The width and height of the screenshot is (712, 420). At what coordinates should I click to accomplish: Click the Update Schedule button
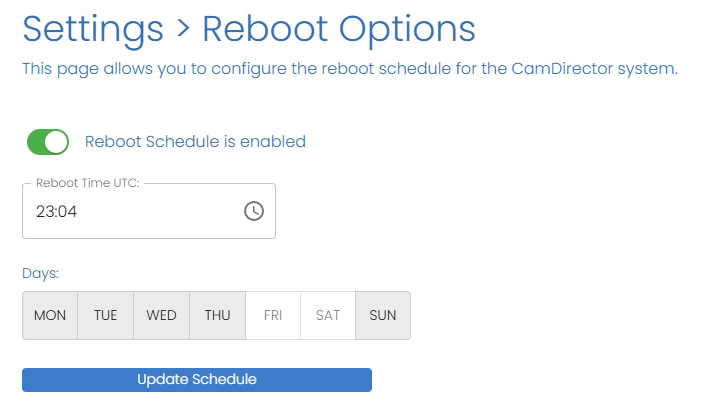coord(197,380)
